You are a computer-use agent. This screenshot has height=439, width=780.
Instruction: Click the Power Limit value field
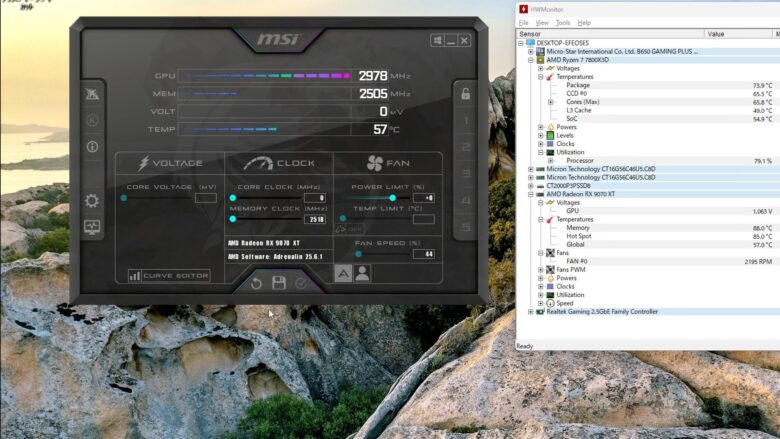click(423, 198)
